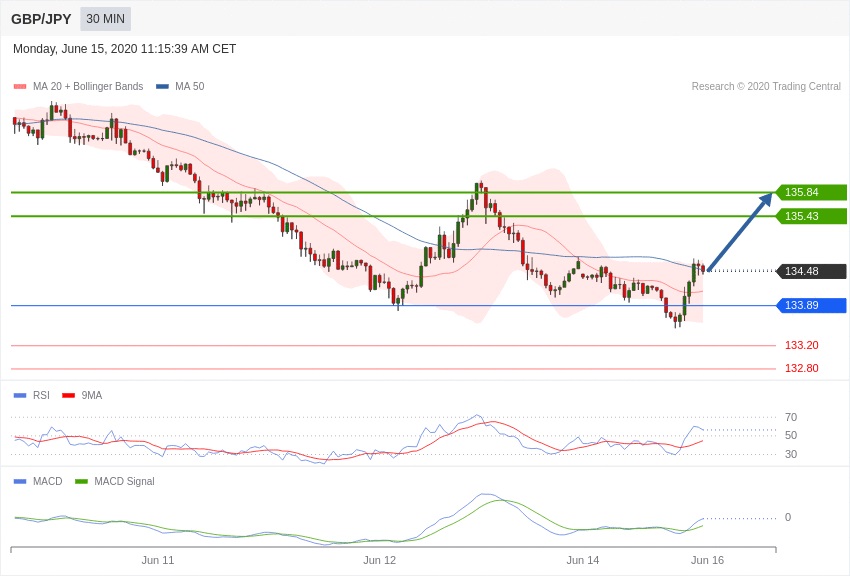Select the Jun 14 date marker
Image resolution: width=850 pixels, height=576 pixels.
coord(583,560)
